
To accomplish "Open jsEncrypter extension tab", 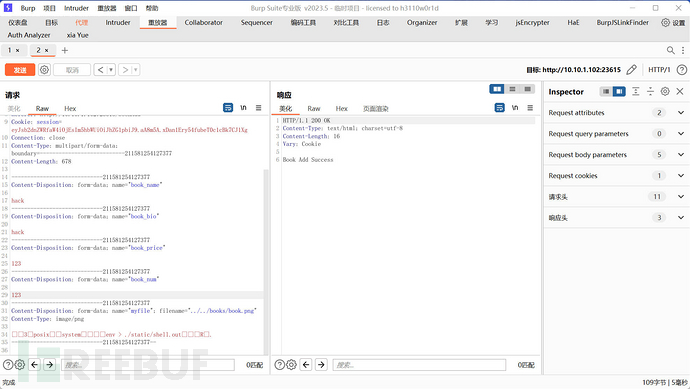I will 532,22.
